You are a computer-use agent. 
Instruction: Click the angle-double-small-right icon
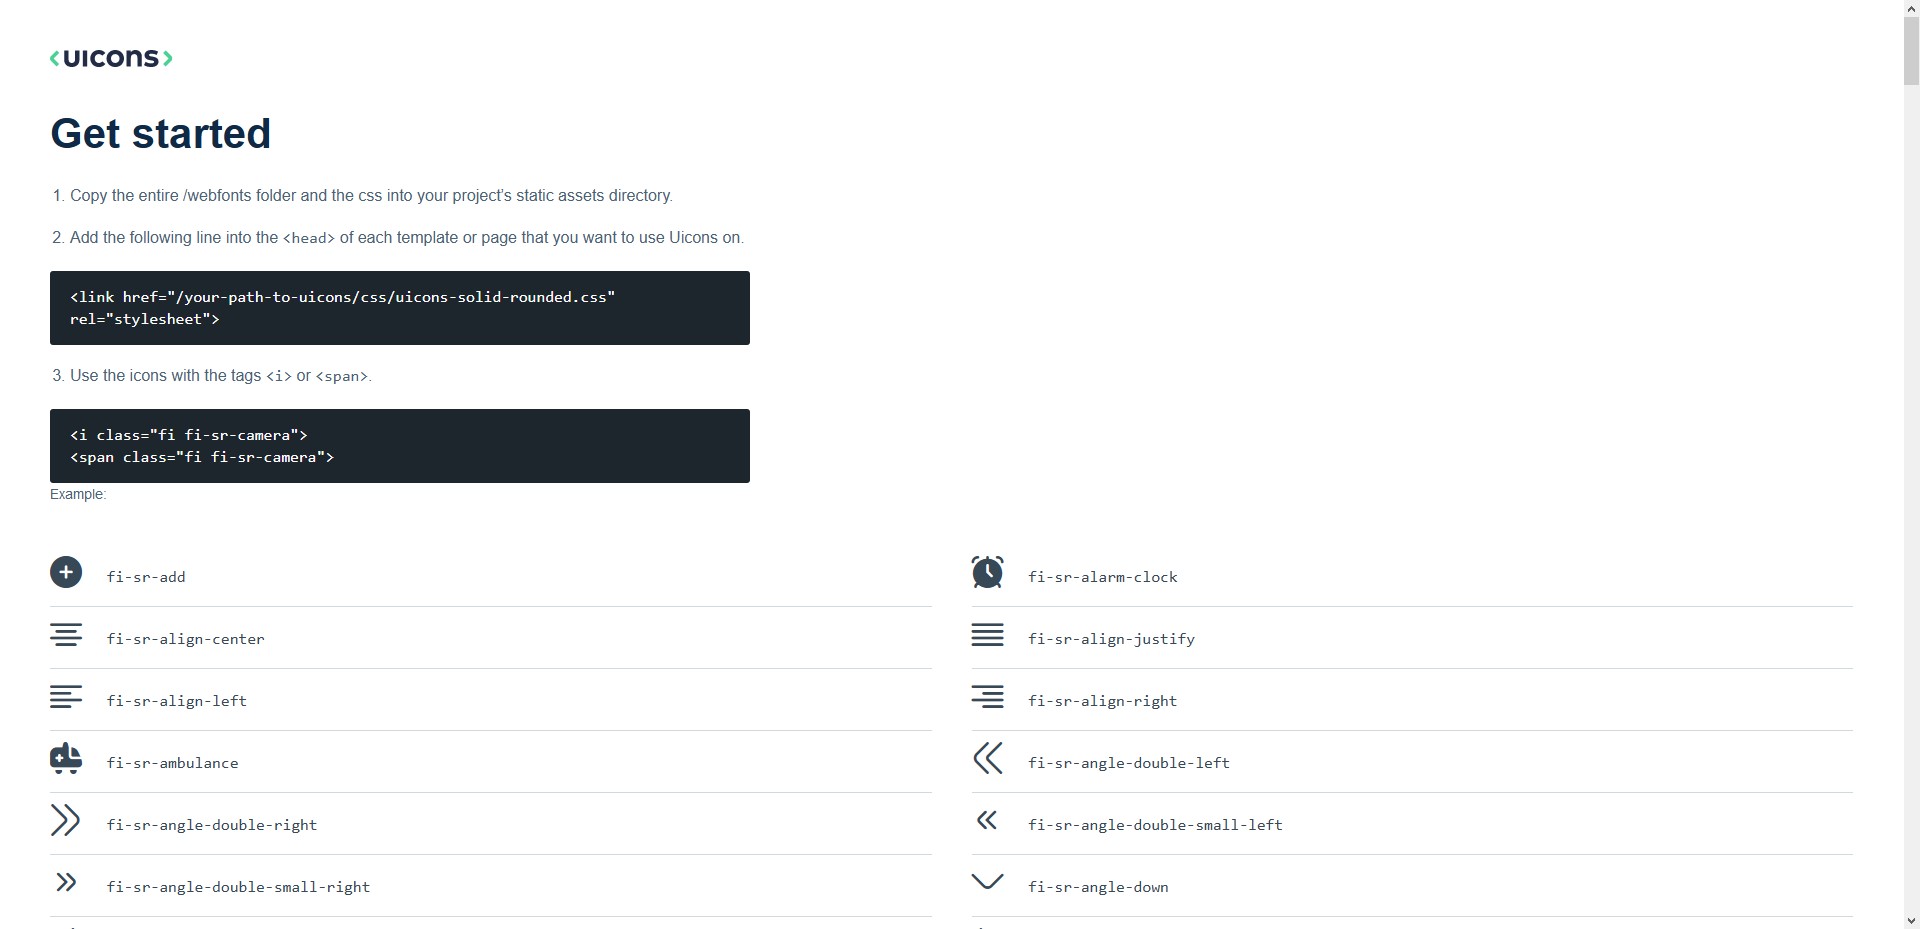(x=66, y=882)
